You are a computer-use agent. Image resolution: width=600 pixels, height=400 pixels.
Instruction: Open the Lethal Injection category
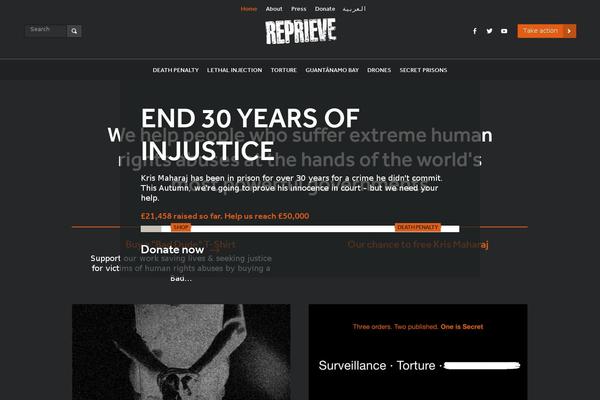pyautogui.click(x=235, y=70)
